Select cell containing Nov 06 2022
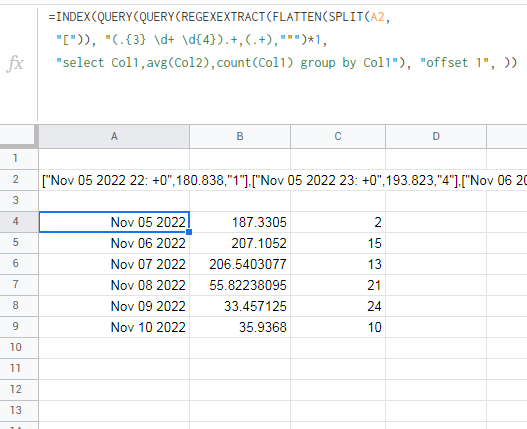Screen dimensions: 527x429 [114, 243]
